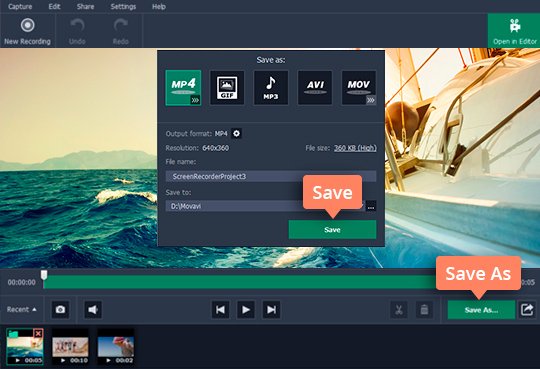Open output format settings gear
This screenshot has height=369, width=540.
[x=236, y=133]
